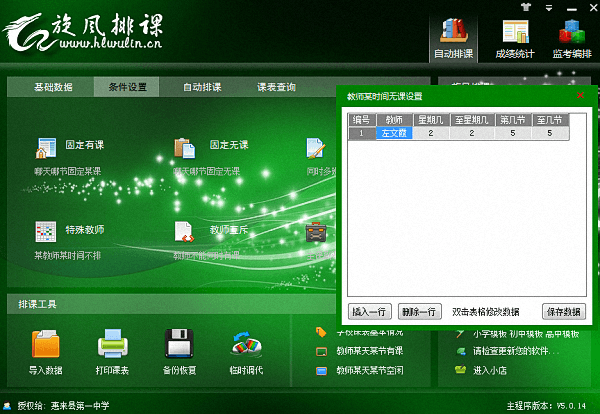Viewport: 600px width, 414px height.
Task: Switch to the 课表查询 tab
Action: (276, 87)
